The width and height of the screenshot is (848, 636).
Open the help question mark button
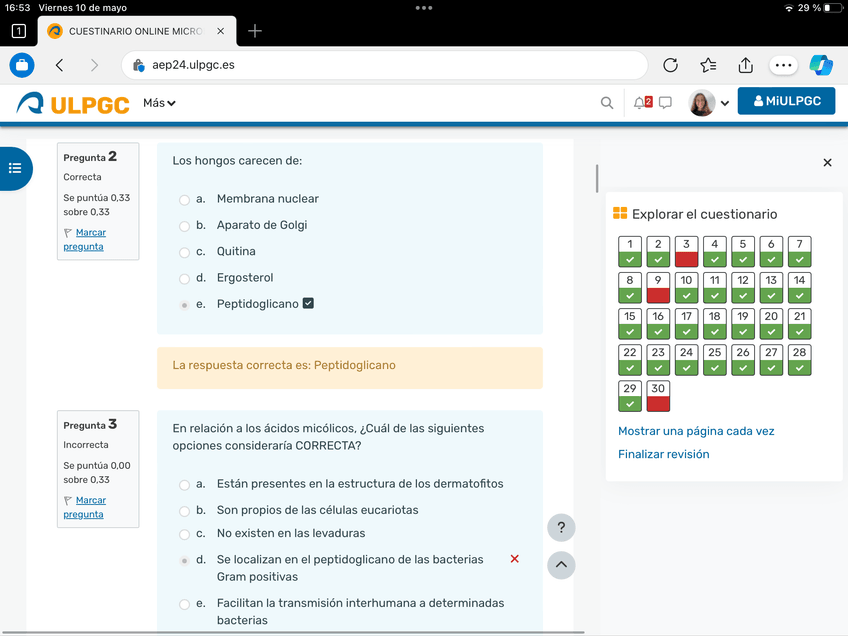(x=561, y=527)
